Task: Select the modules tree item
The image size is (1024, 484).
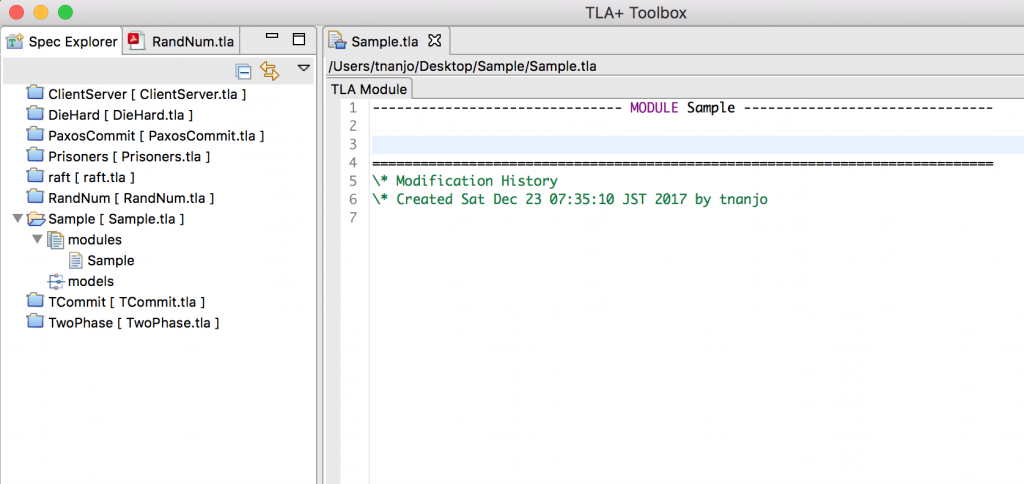Action: [x=95, y=240]
